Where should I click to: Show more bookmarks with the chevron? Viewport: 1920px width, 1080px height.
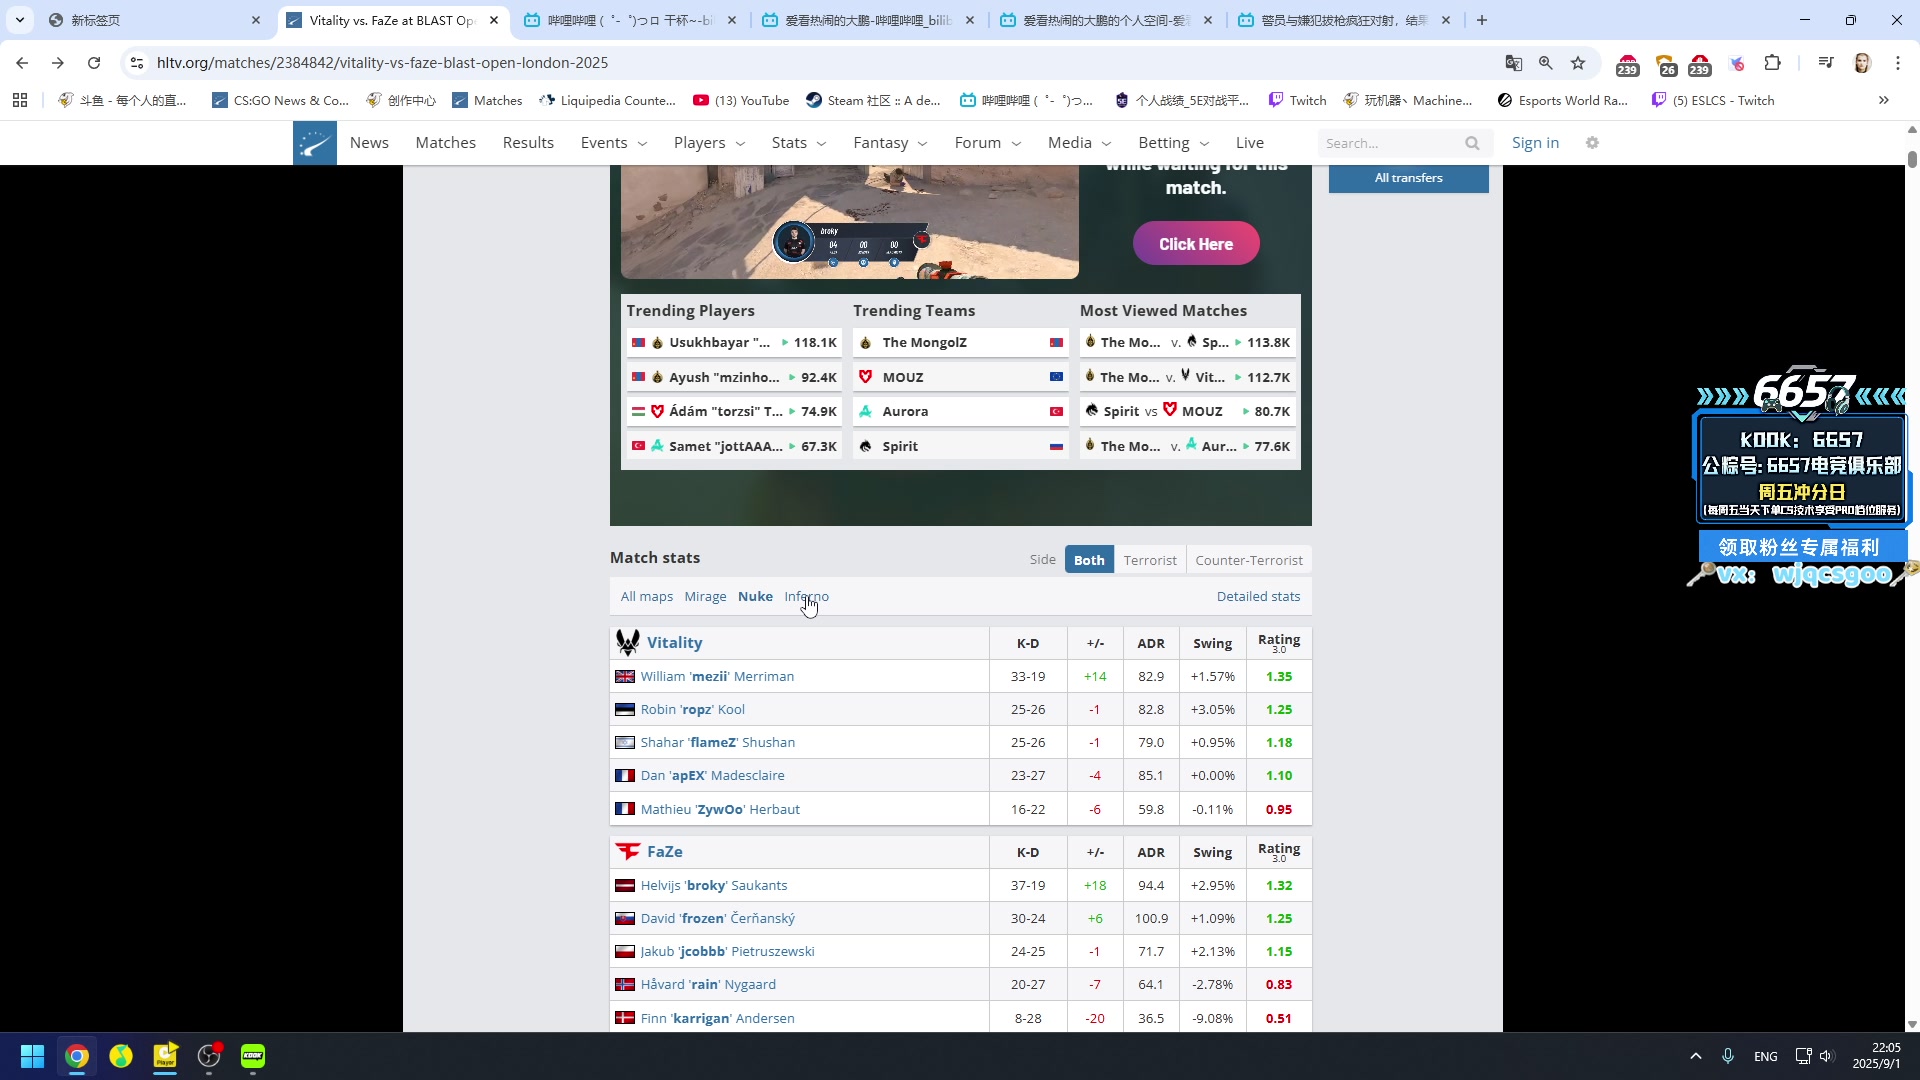(1884, 100)
